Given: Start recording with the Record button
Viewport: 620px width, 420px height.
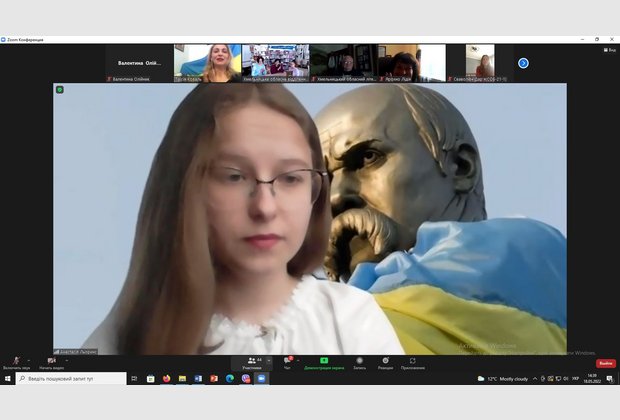Looking at the screenshot, I should coord(359,362).
